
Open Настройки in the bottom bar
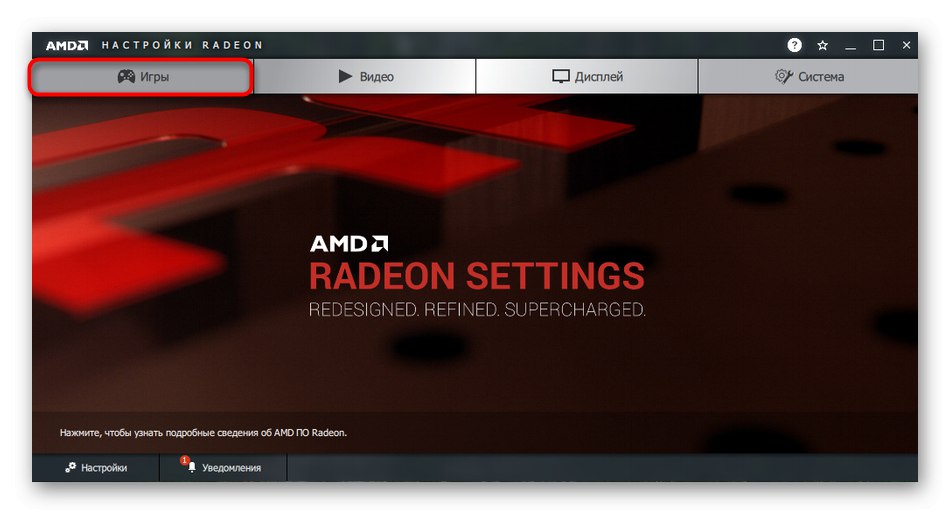[96, 467]
